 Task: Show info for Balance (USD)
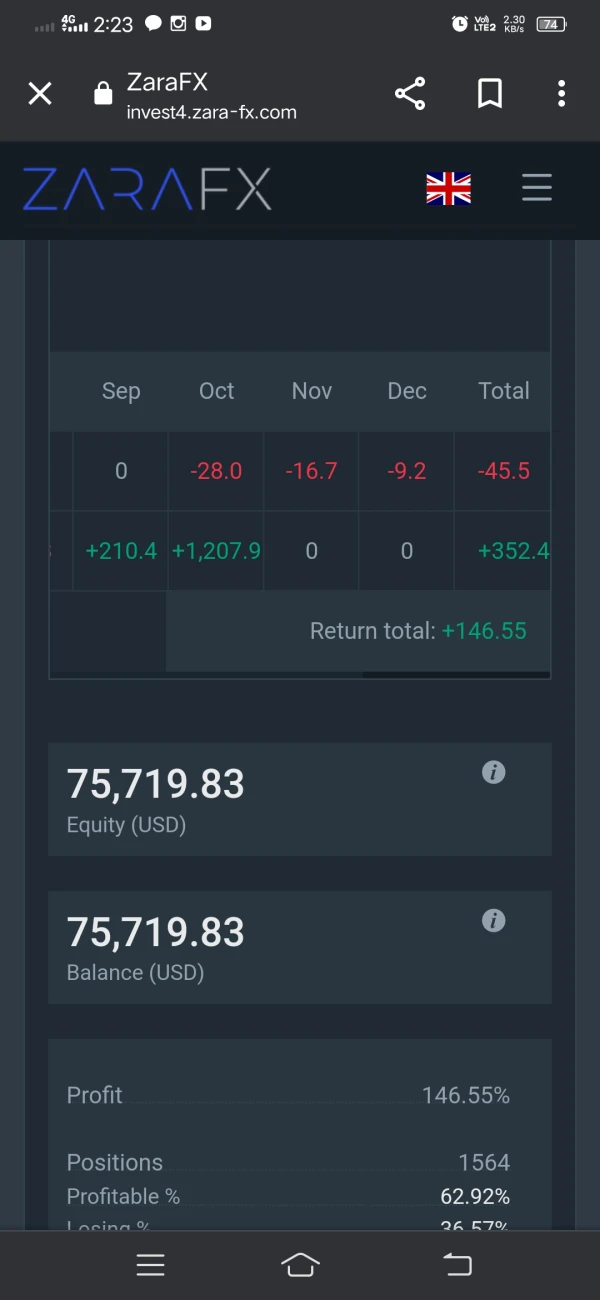coord(493,920)
